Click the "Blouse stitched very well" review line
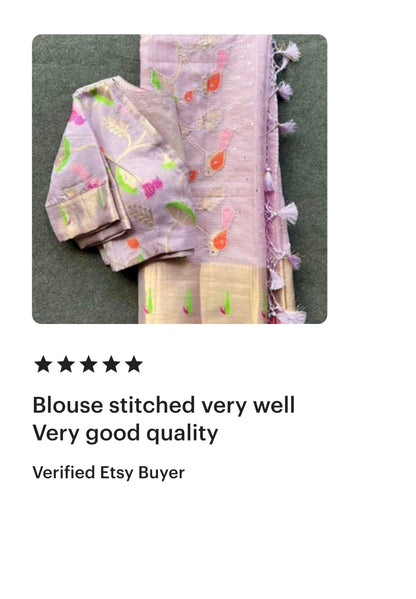Viewport: 416px width, 599px height. (x=164, y=405)
